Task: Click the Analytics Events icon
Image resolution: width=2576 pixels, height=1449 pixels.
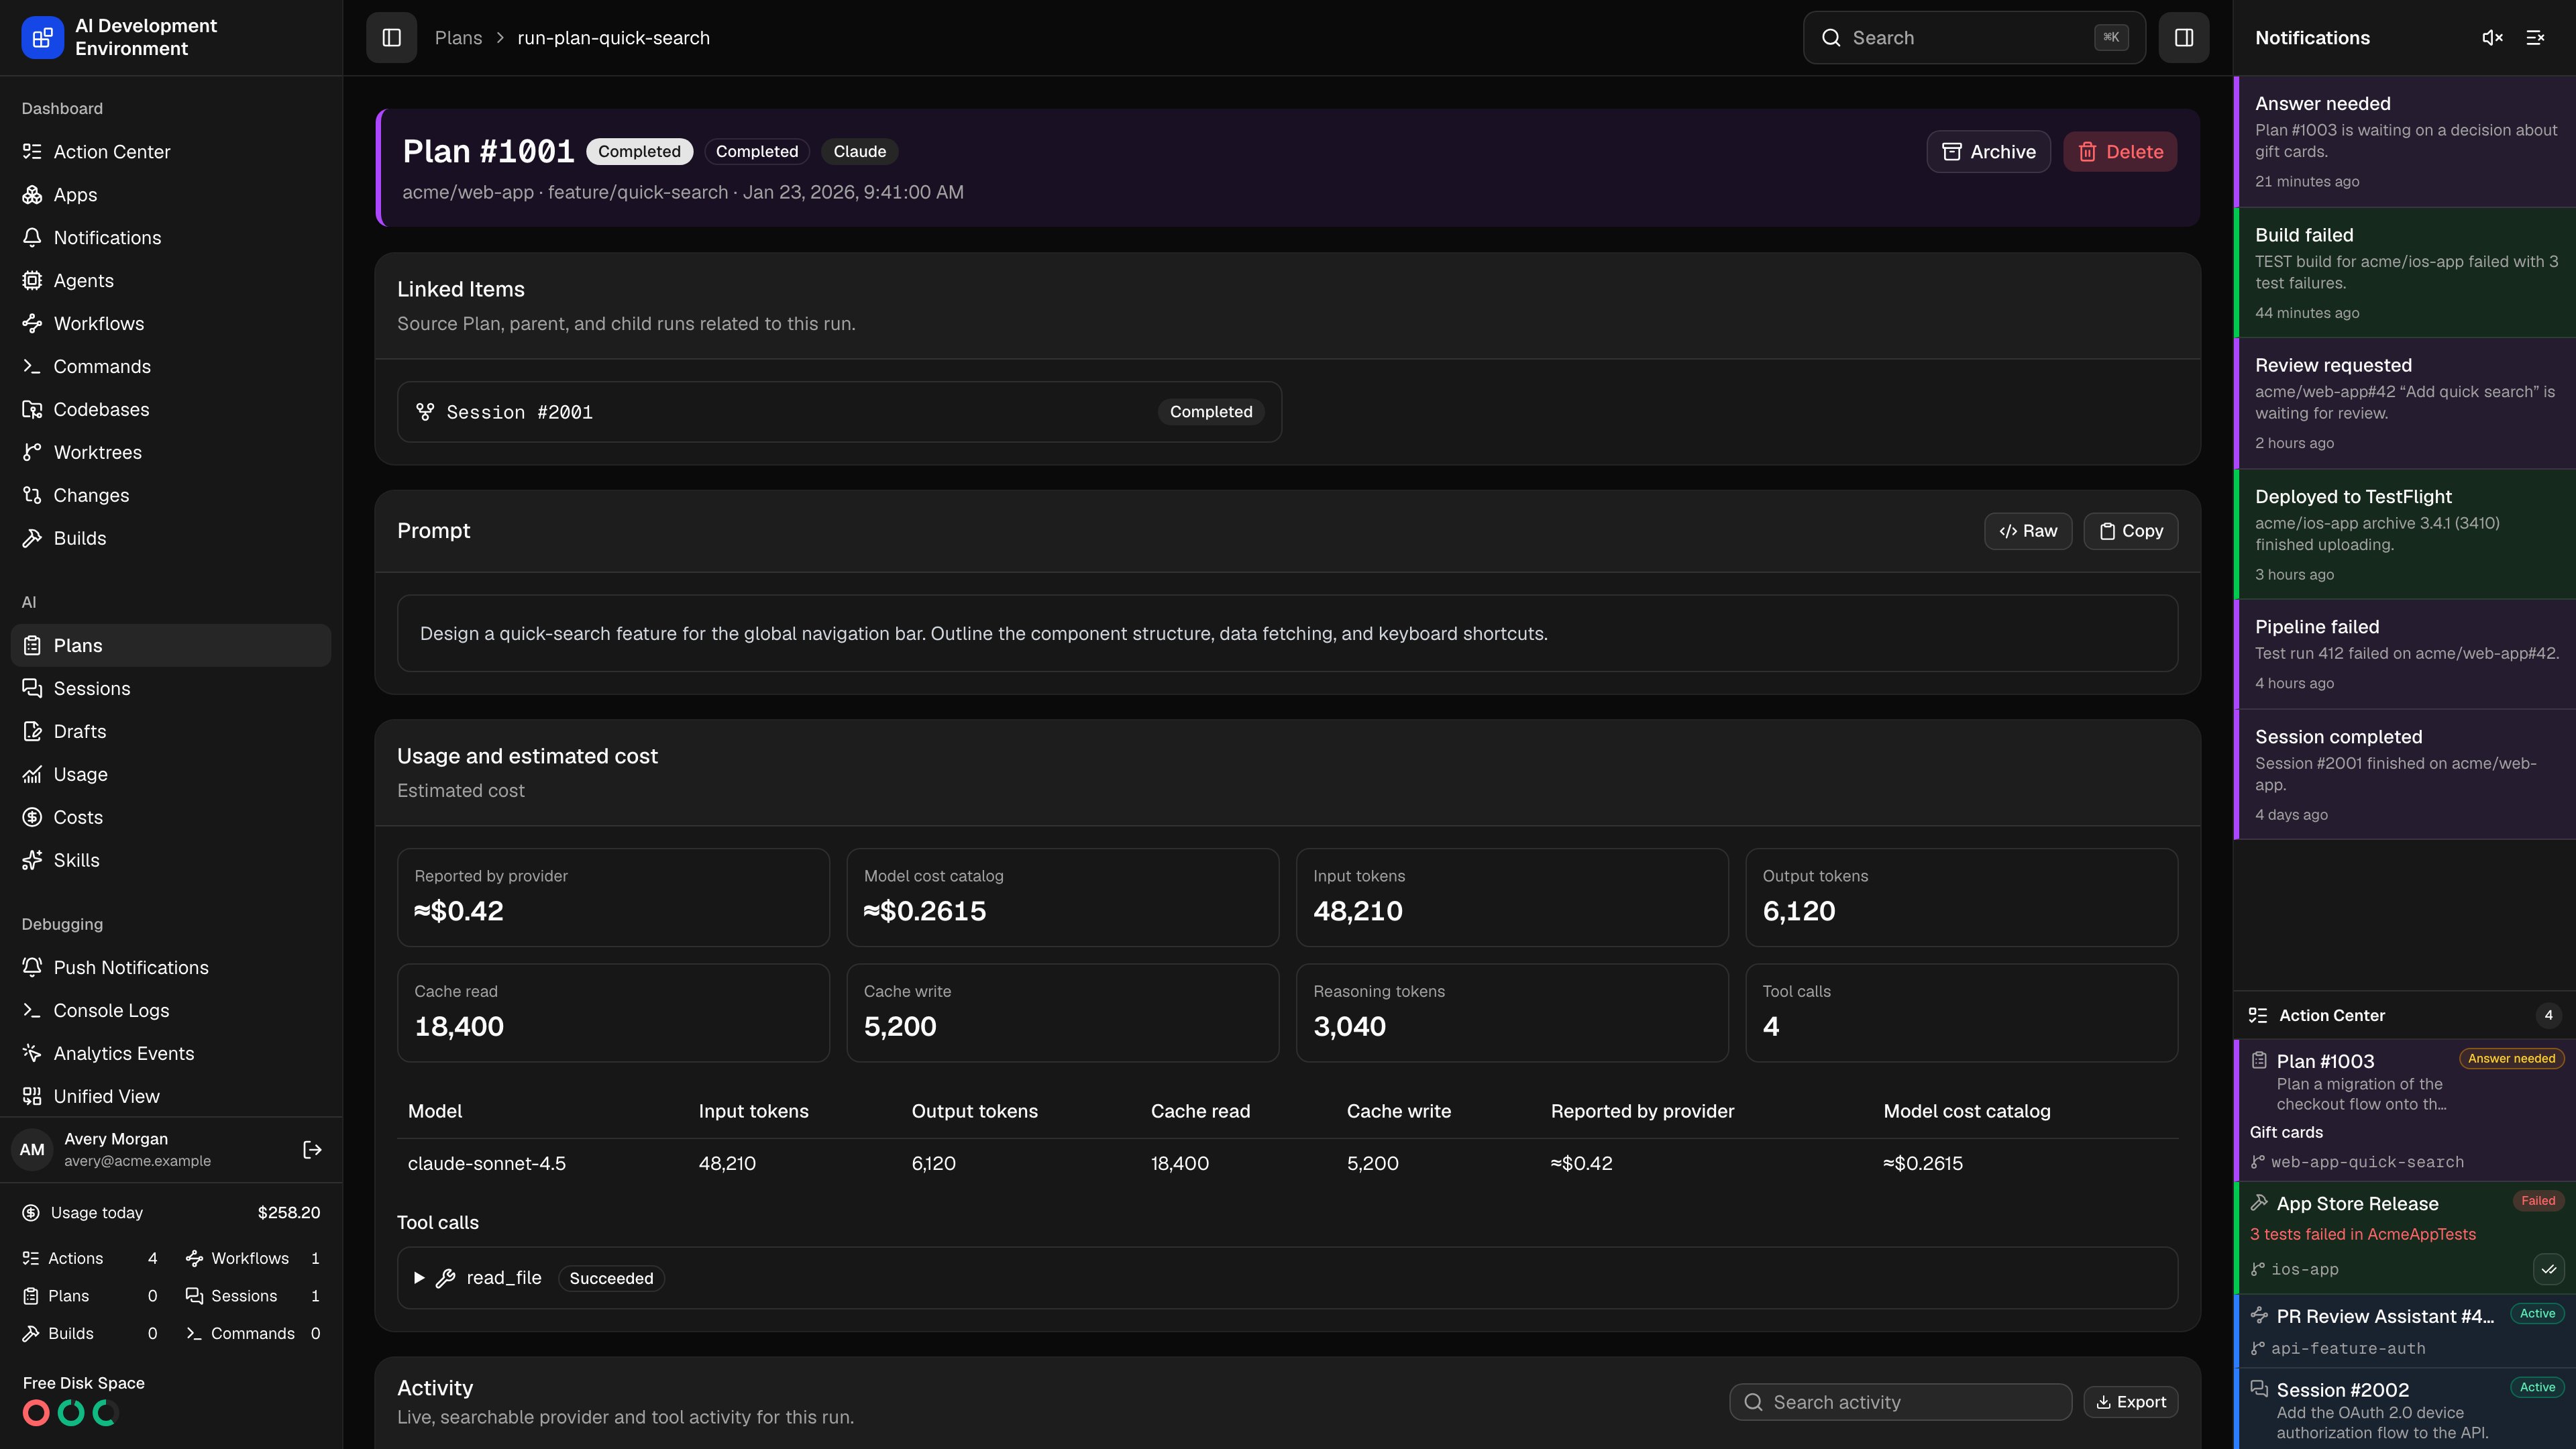Action: coord(32,1054)
